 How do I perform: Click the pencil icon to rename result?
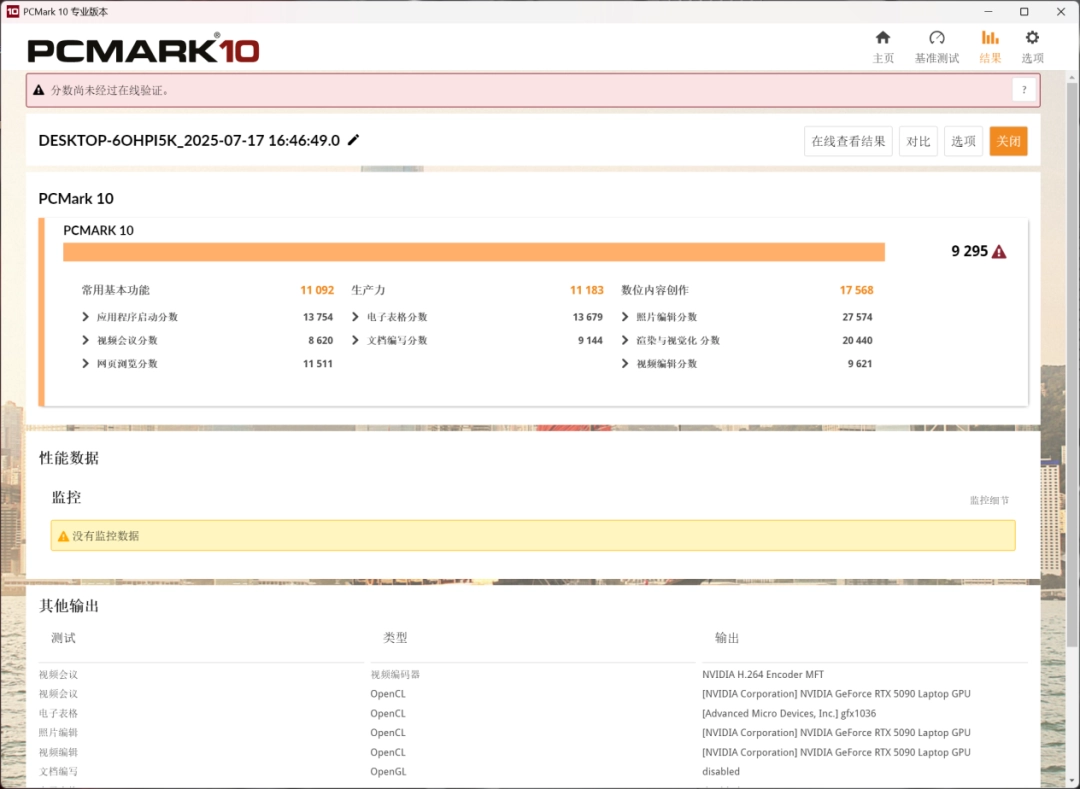click(353, 140)
